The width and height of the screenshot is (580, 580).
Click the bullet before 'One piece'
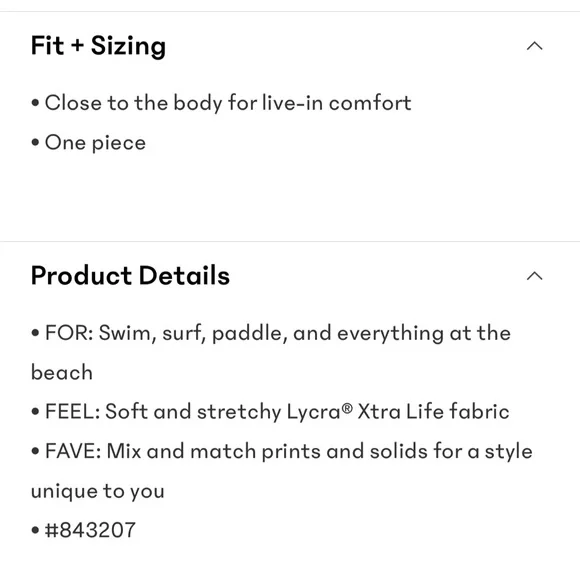click(x=35, y=142)
